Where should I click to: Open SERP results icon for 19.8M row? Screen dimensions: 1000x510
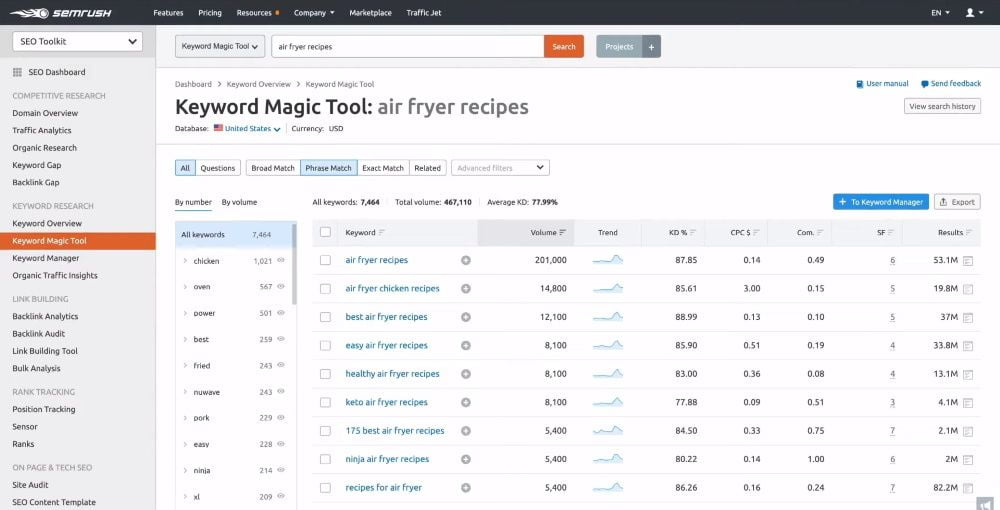[x=967, y=289]
